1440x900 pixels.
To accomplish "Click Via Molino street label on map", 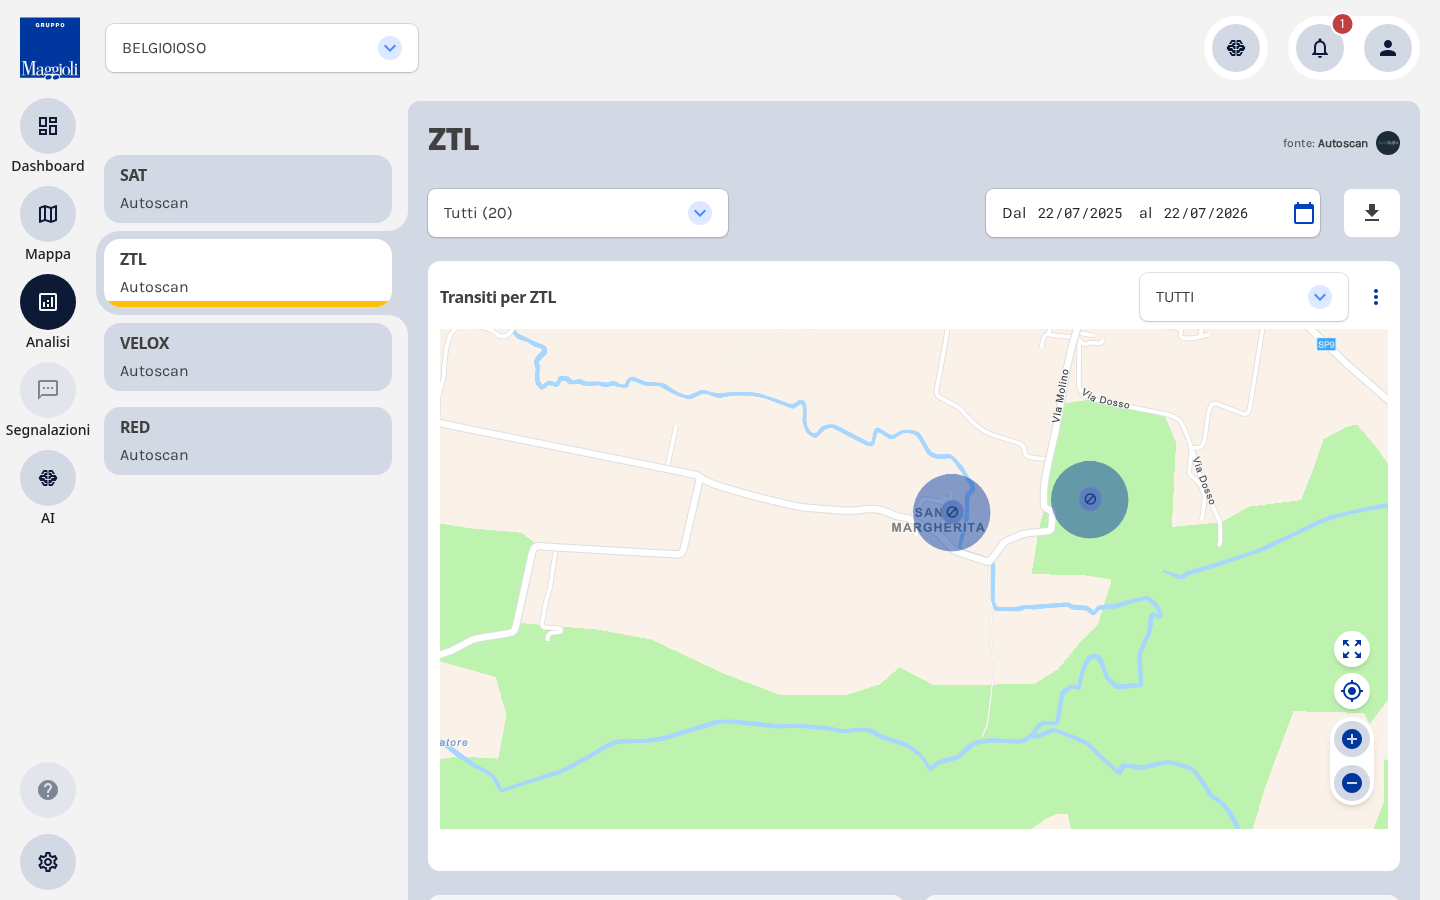I will [1060, 395].
